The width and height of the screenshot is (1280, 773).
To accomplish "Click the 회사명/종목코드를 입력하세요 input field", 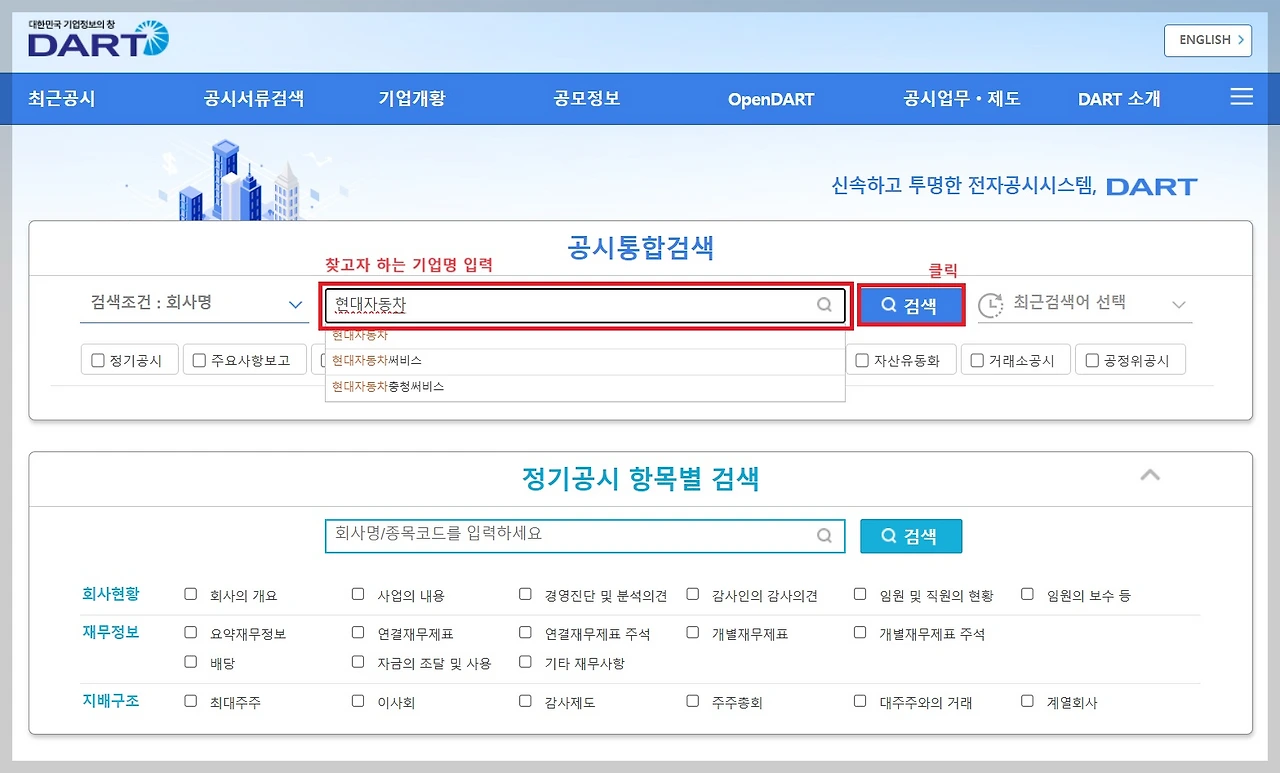I will click(x=585, y=535).
